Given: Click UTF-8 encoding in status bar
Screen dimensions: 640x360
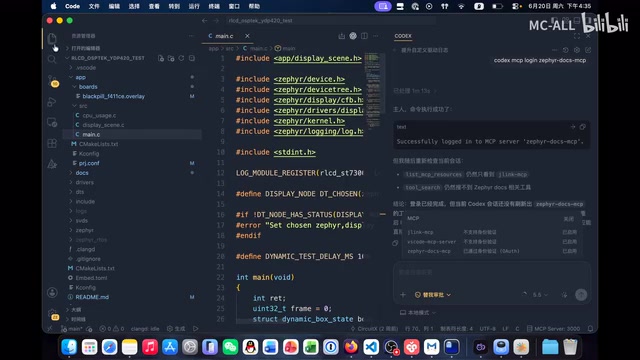Looking at the screenshot, I should pos(487,329).
